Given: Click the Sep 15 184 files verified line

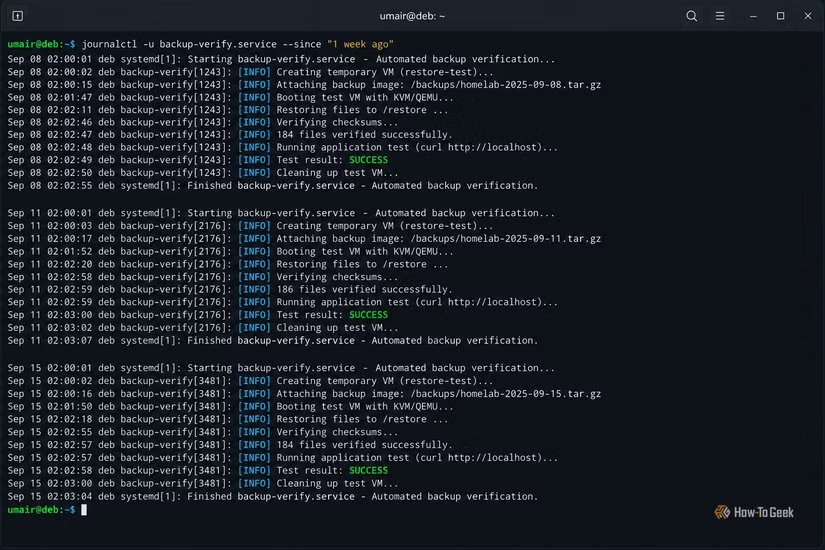Looking at the screenshot, I should [x=230, y=445].
